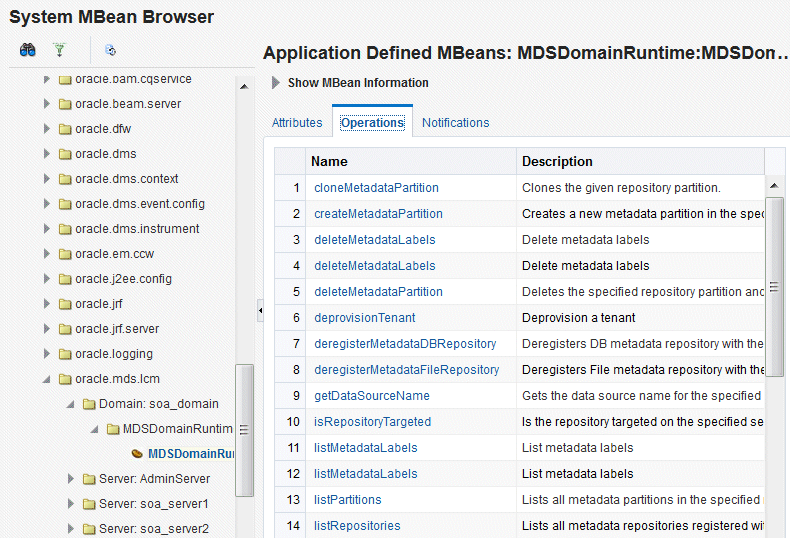Screen dimensions: 790x538
Task: Click the 'Deprovision a tenant' description cell
Action: click(x=640, y=318)
